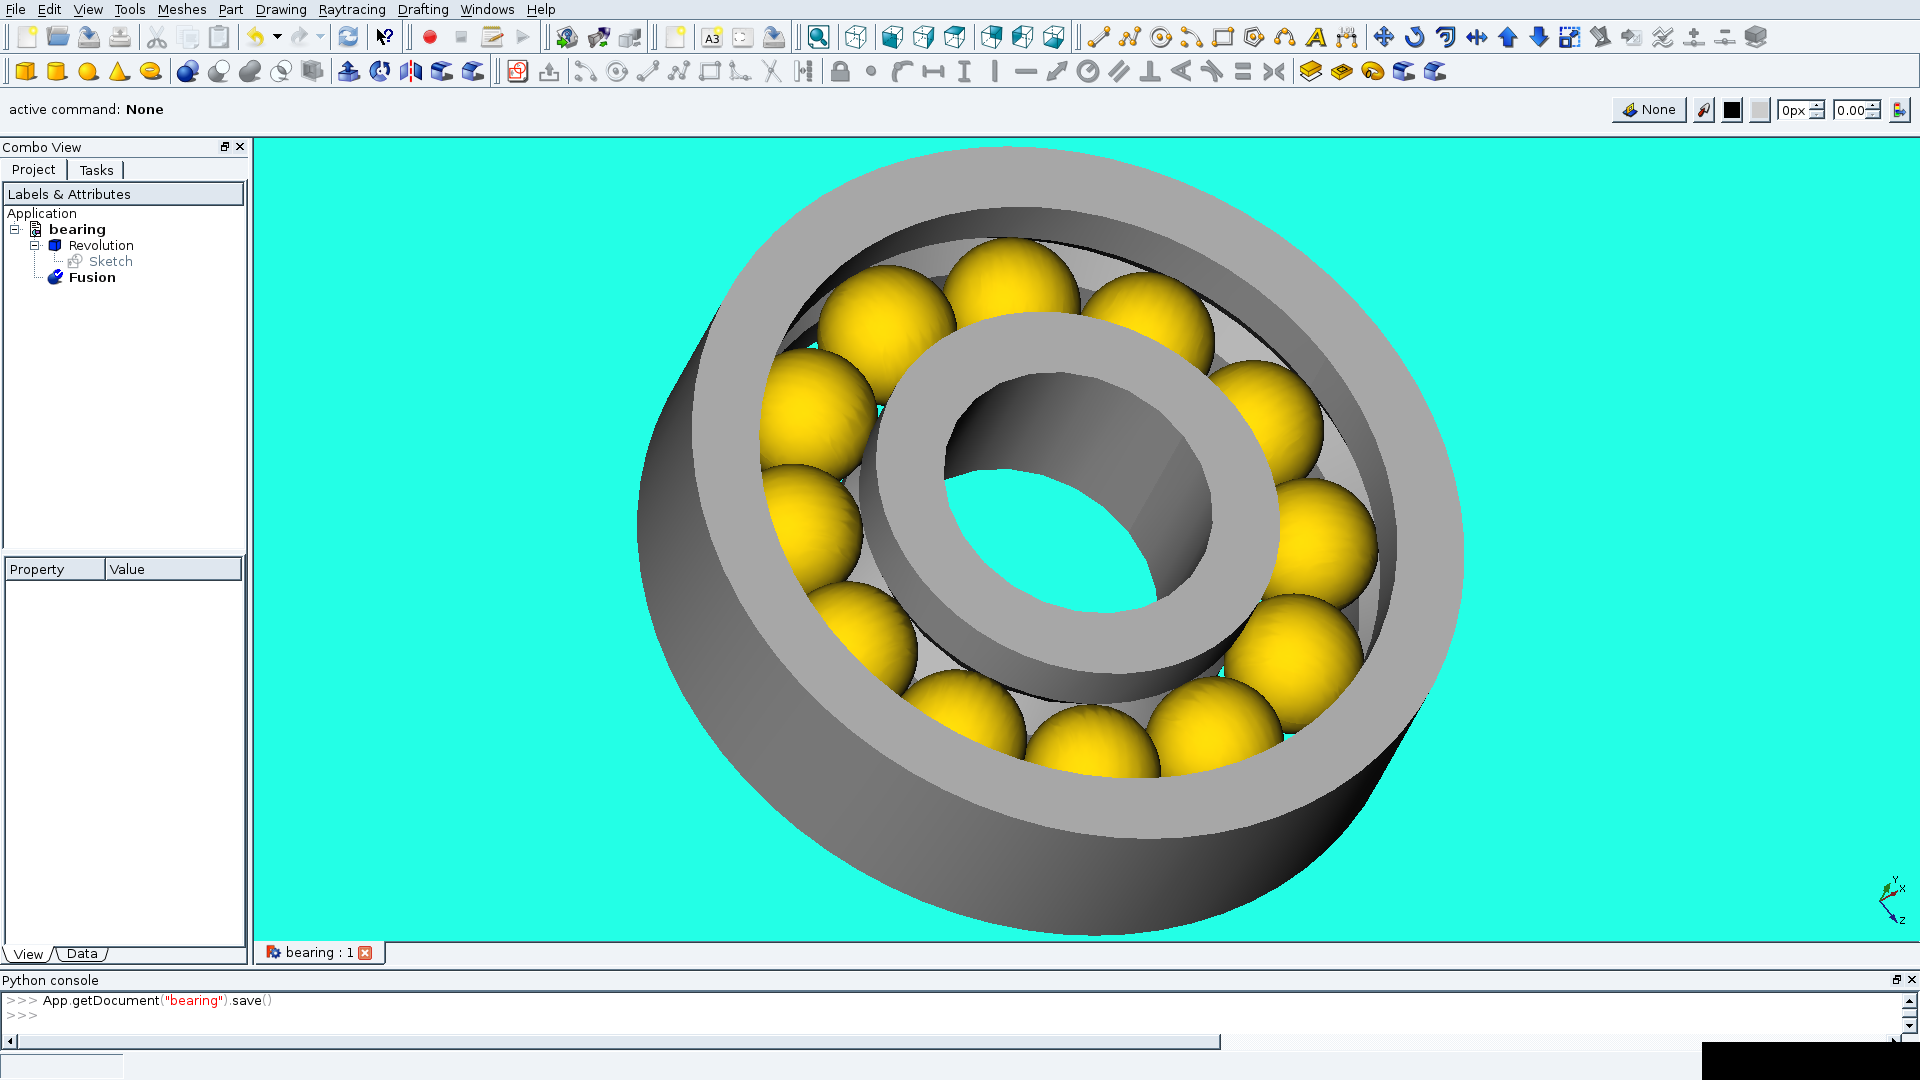1920x1080 pixels.
Task: Toggle visibility of Sketch in tree
Action: 109,261
